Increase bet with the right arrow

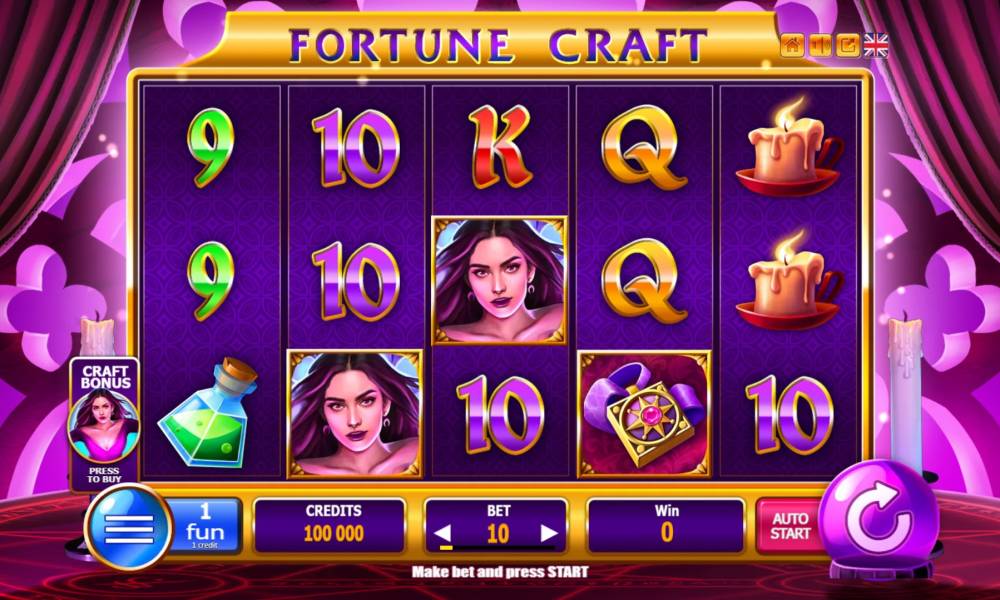549,534
